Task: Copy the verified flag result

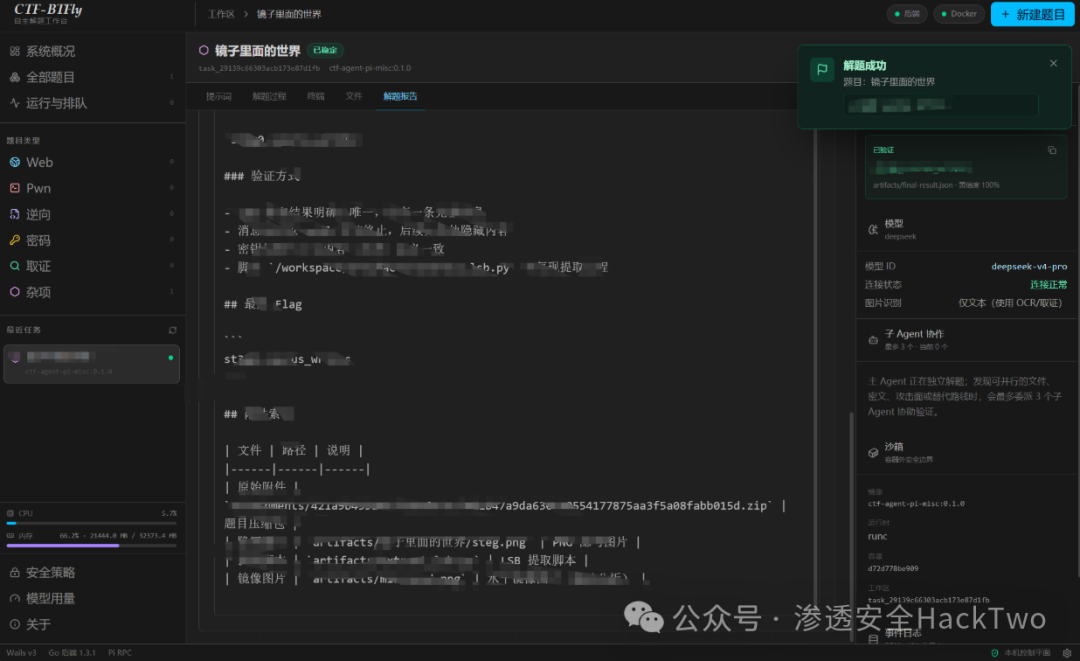Action: point(1052,150)
